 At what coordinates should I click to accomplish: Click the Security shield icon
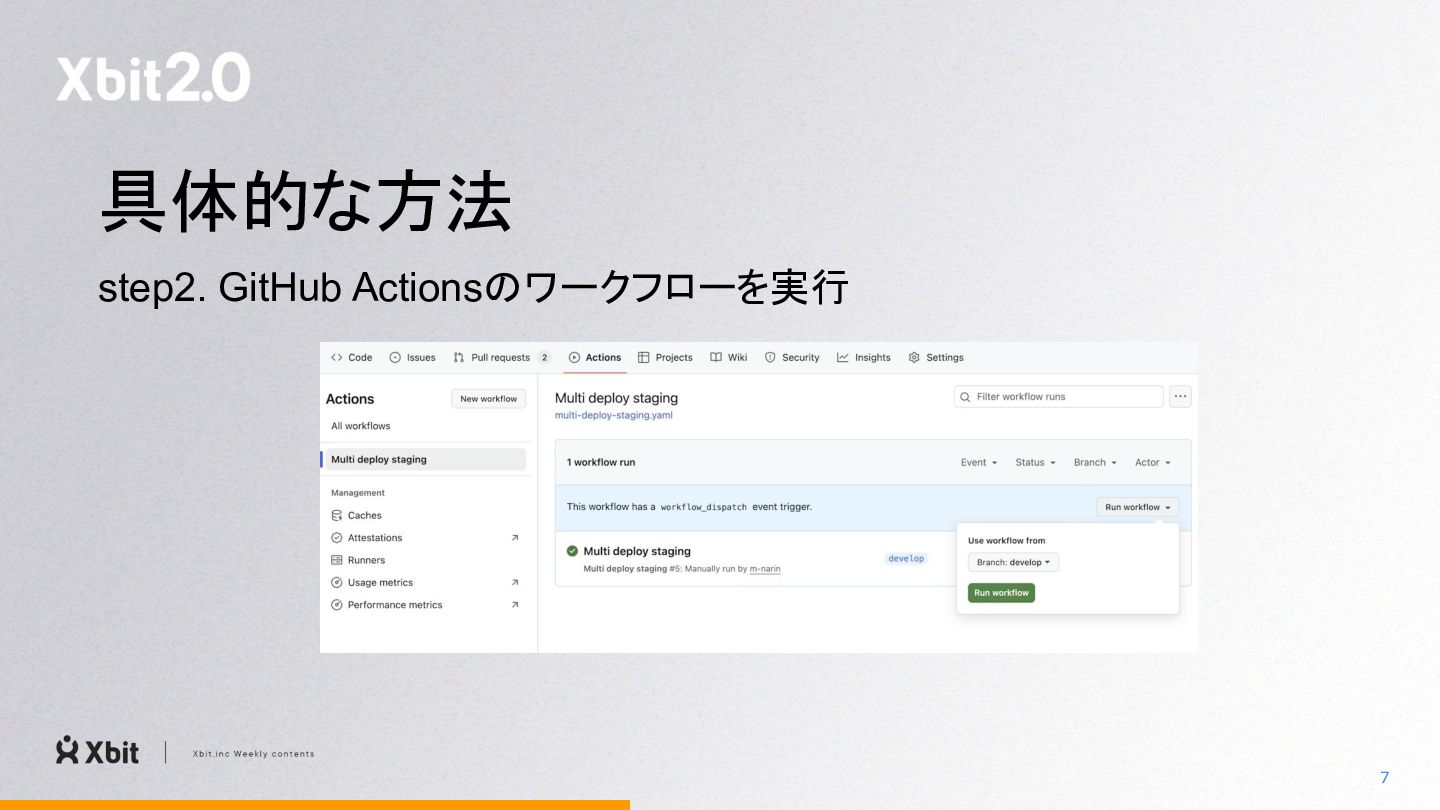(x=770, y=357)
